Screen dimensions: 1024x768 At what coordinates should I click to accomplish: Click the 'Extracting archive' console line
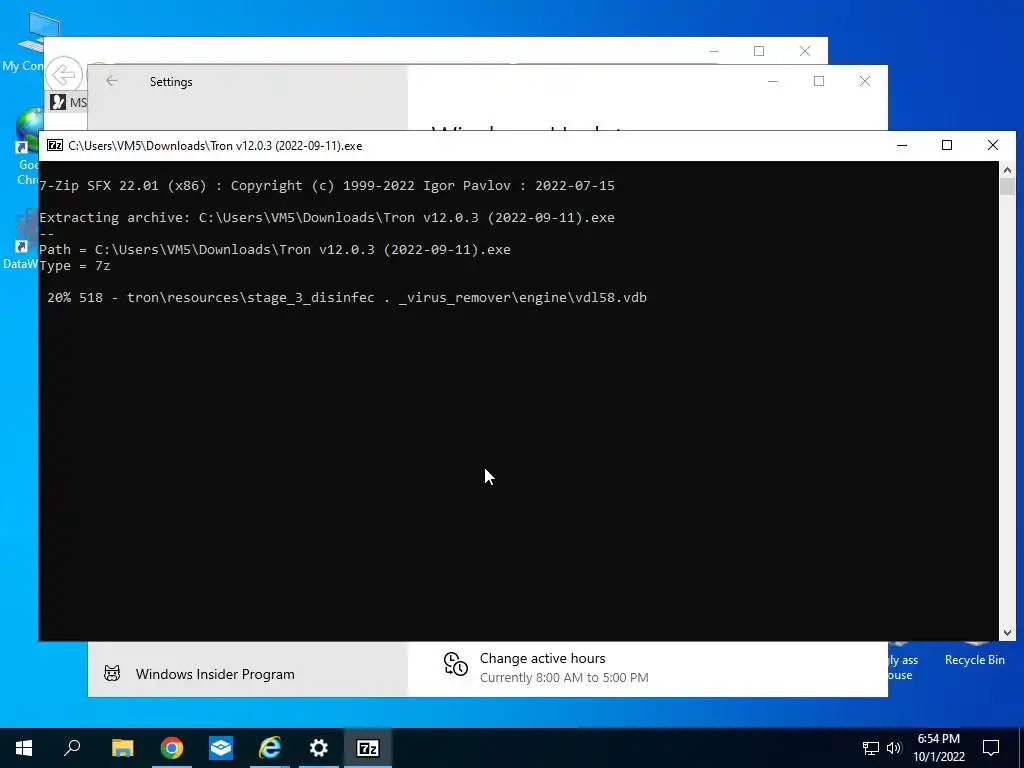pos(327,217)
